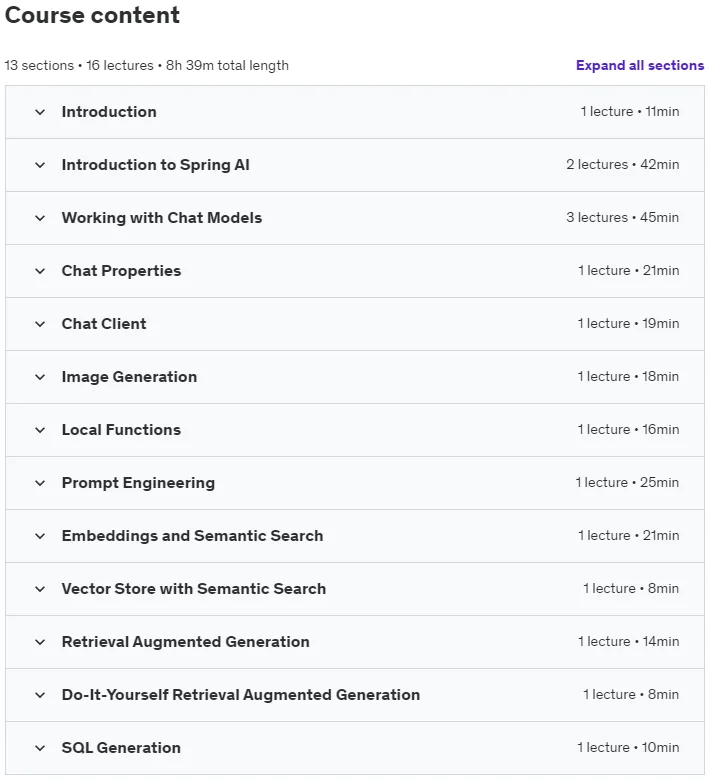Open Working with Chat Models chevron
710x781 pixels.
point(40,218)
